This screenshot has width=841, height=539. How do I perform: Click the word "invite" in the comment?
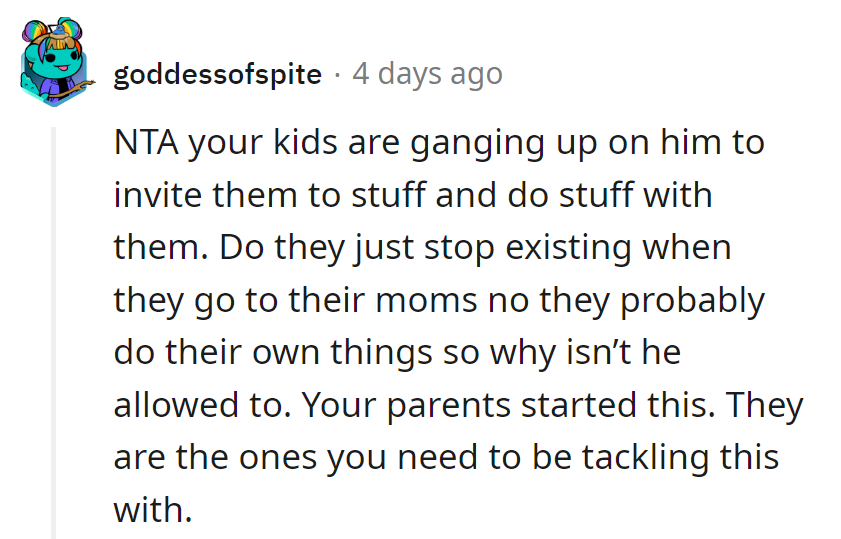pyautogui.click(x=153, y=194)
